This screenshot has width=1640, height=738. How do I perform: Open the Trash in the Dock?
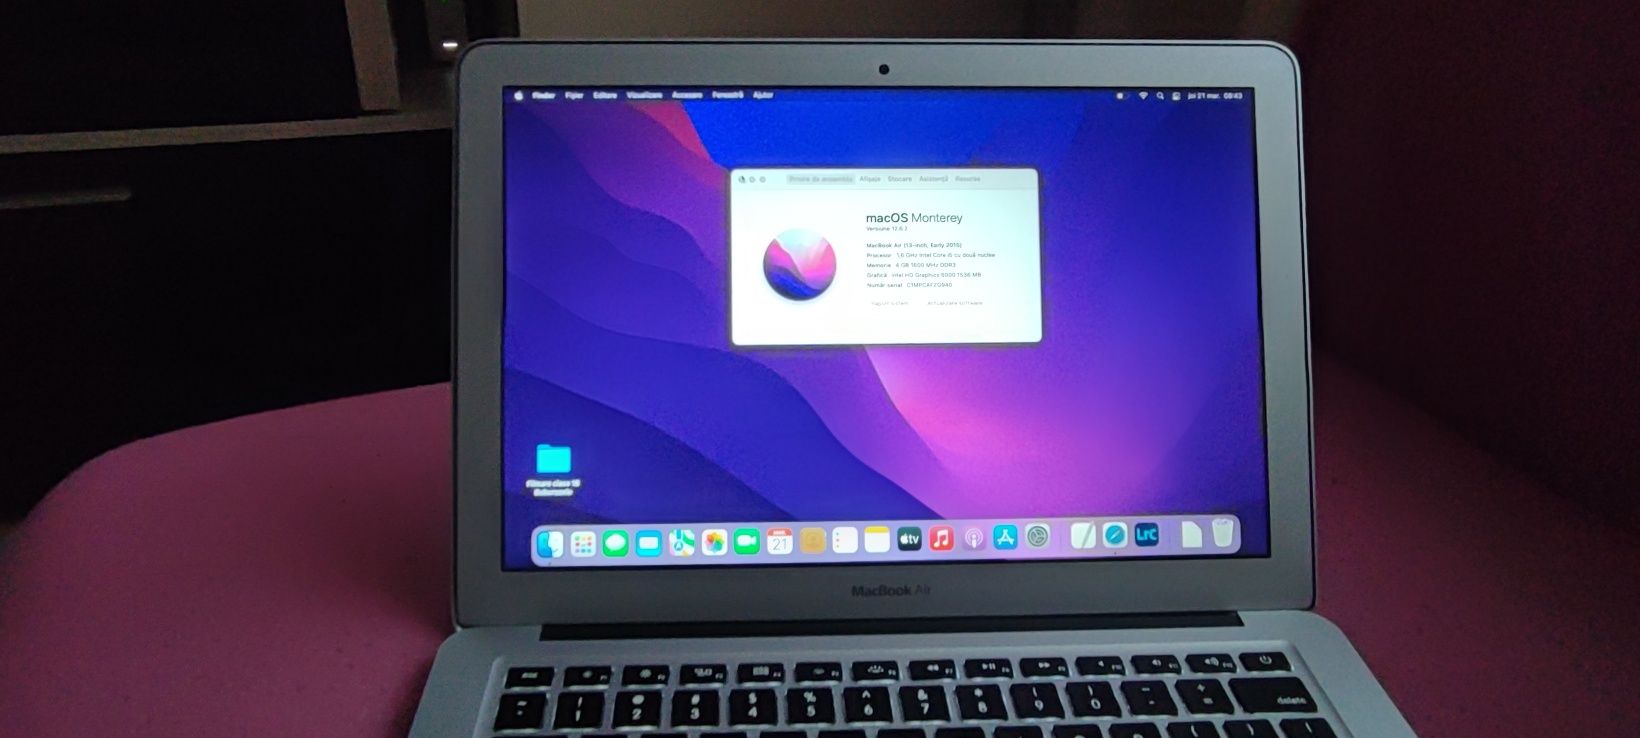click(1223, 532)
